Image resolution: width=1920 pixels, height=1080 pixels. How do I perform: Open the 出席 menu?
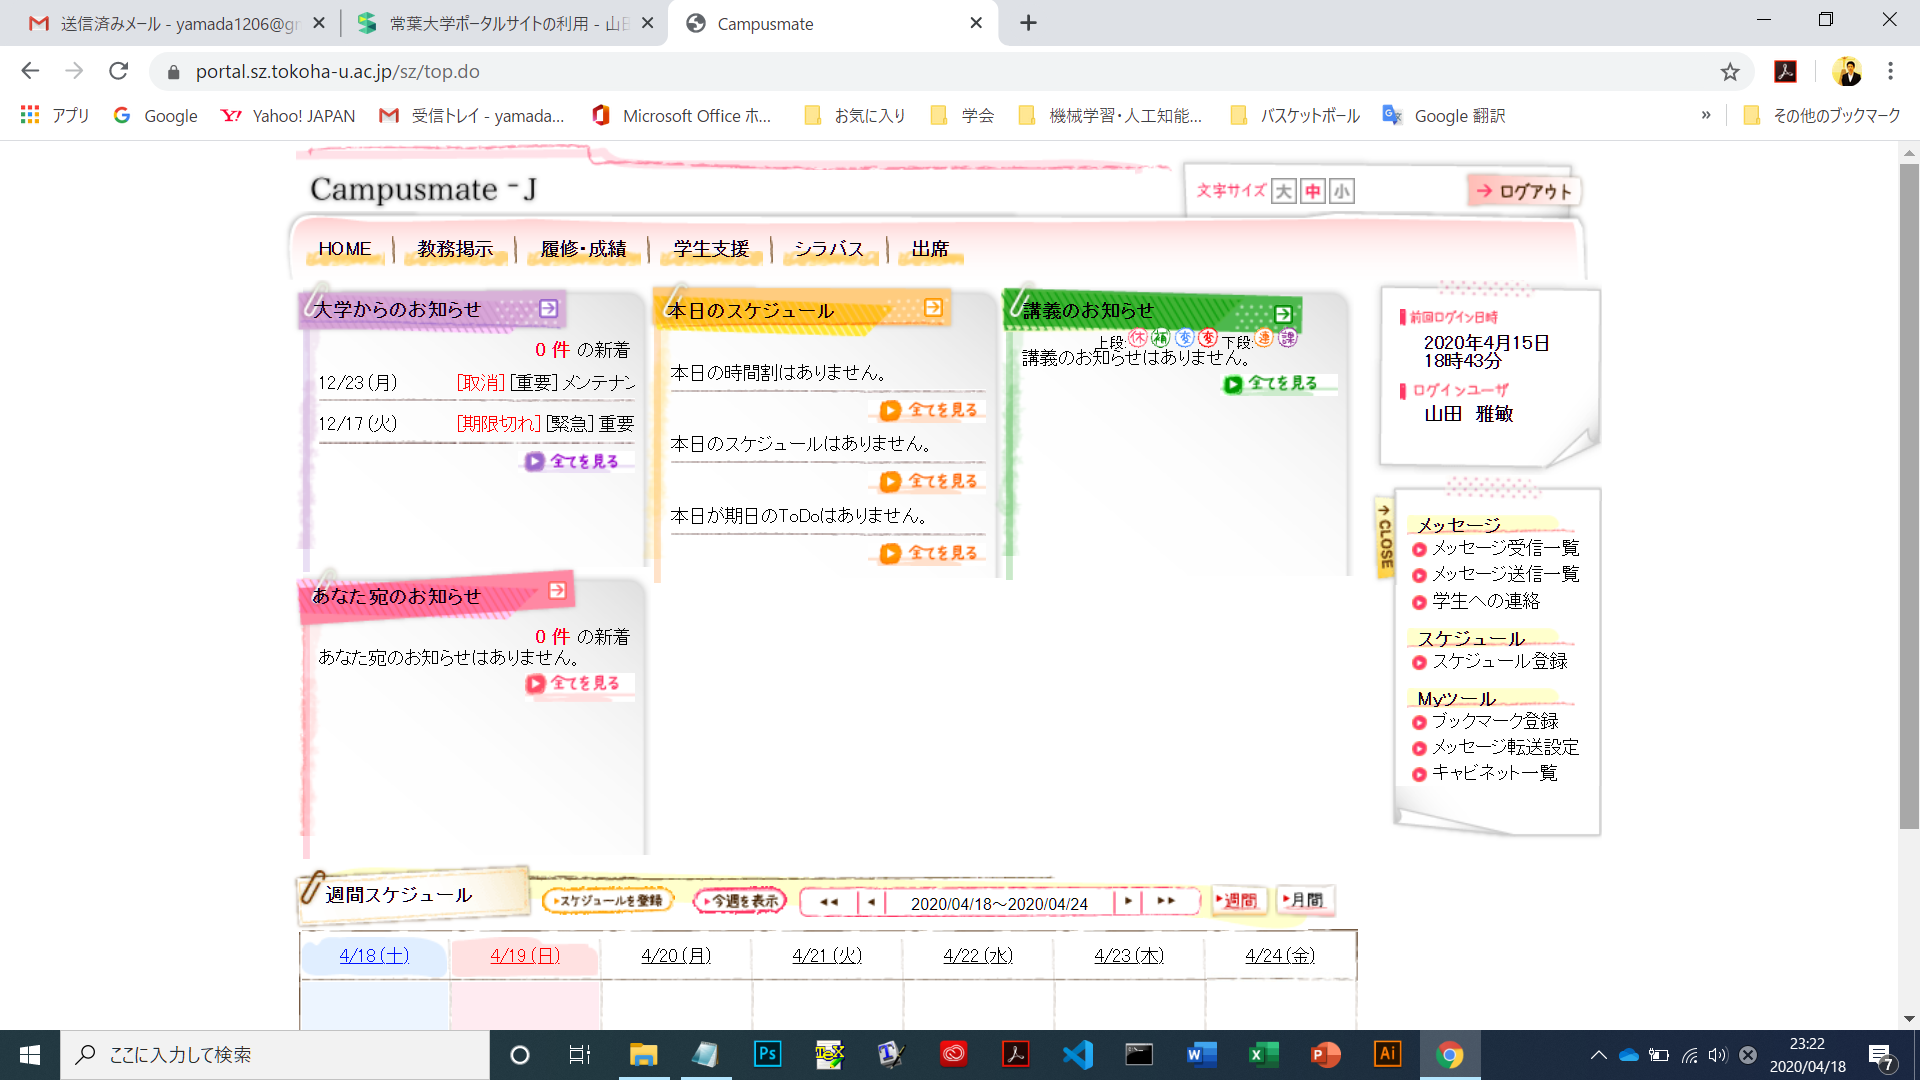(930, 249)
